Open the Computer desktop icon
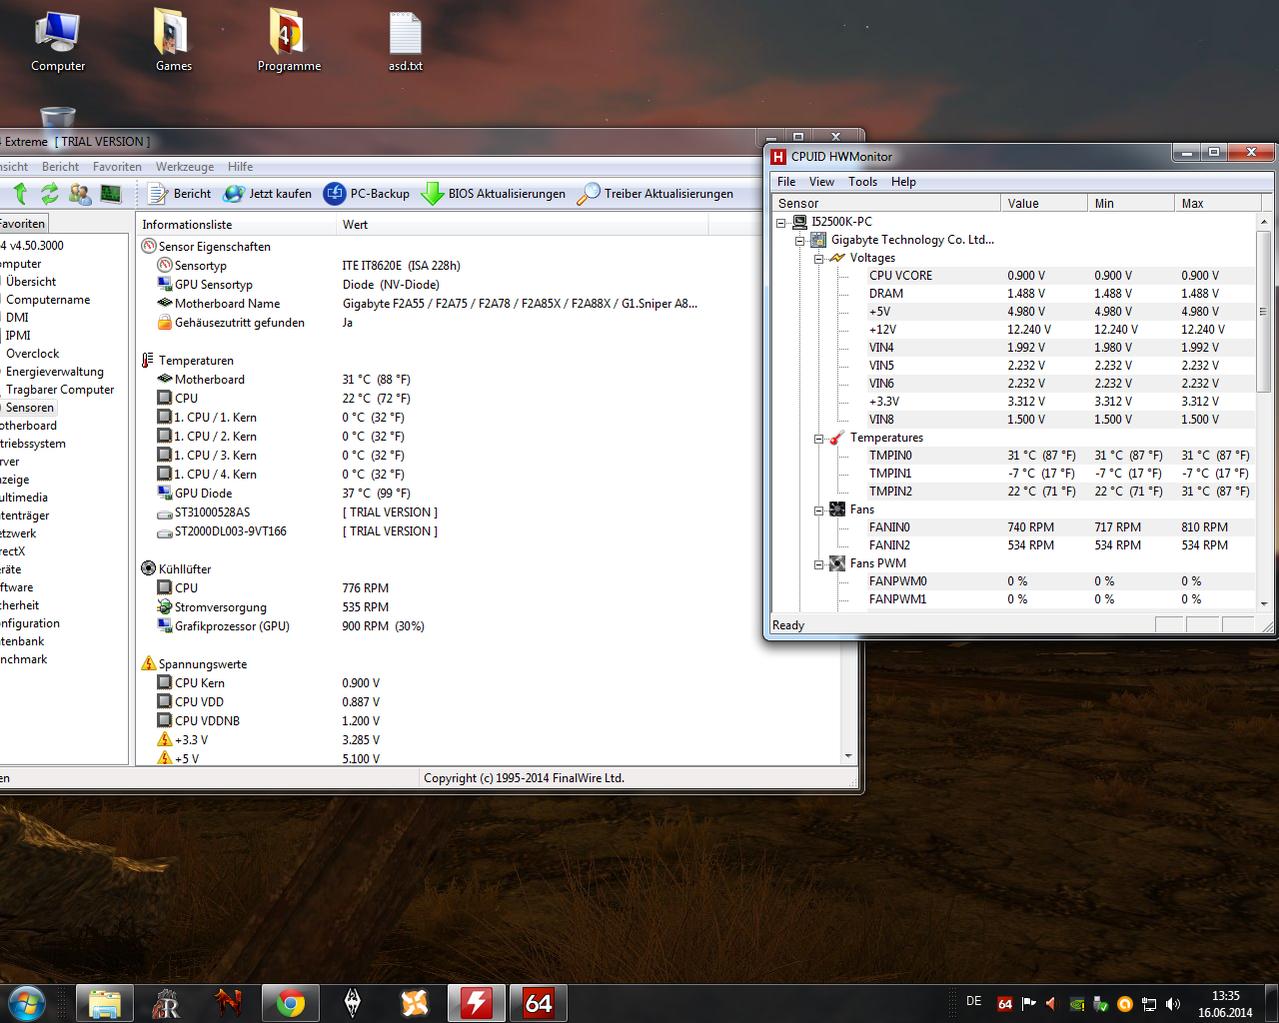The image size is (1279, 1023). 58,41
